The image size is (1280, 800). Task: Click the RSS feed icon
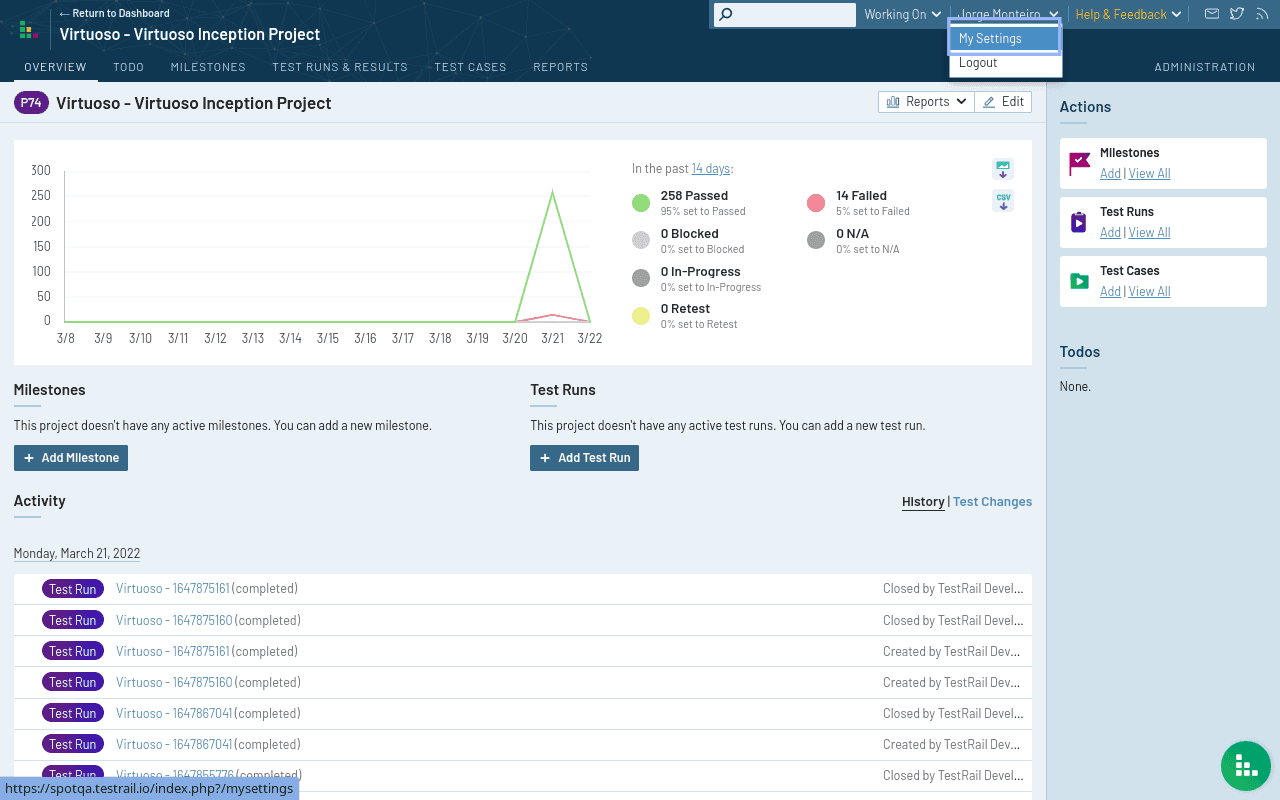point(1261,14)
